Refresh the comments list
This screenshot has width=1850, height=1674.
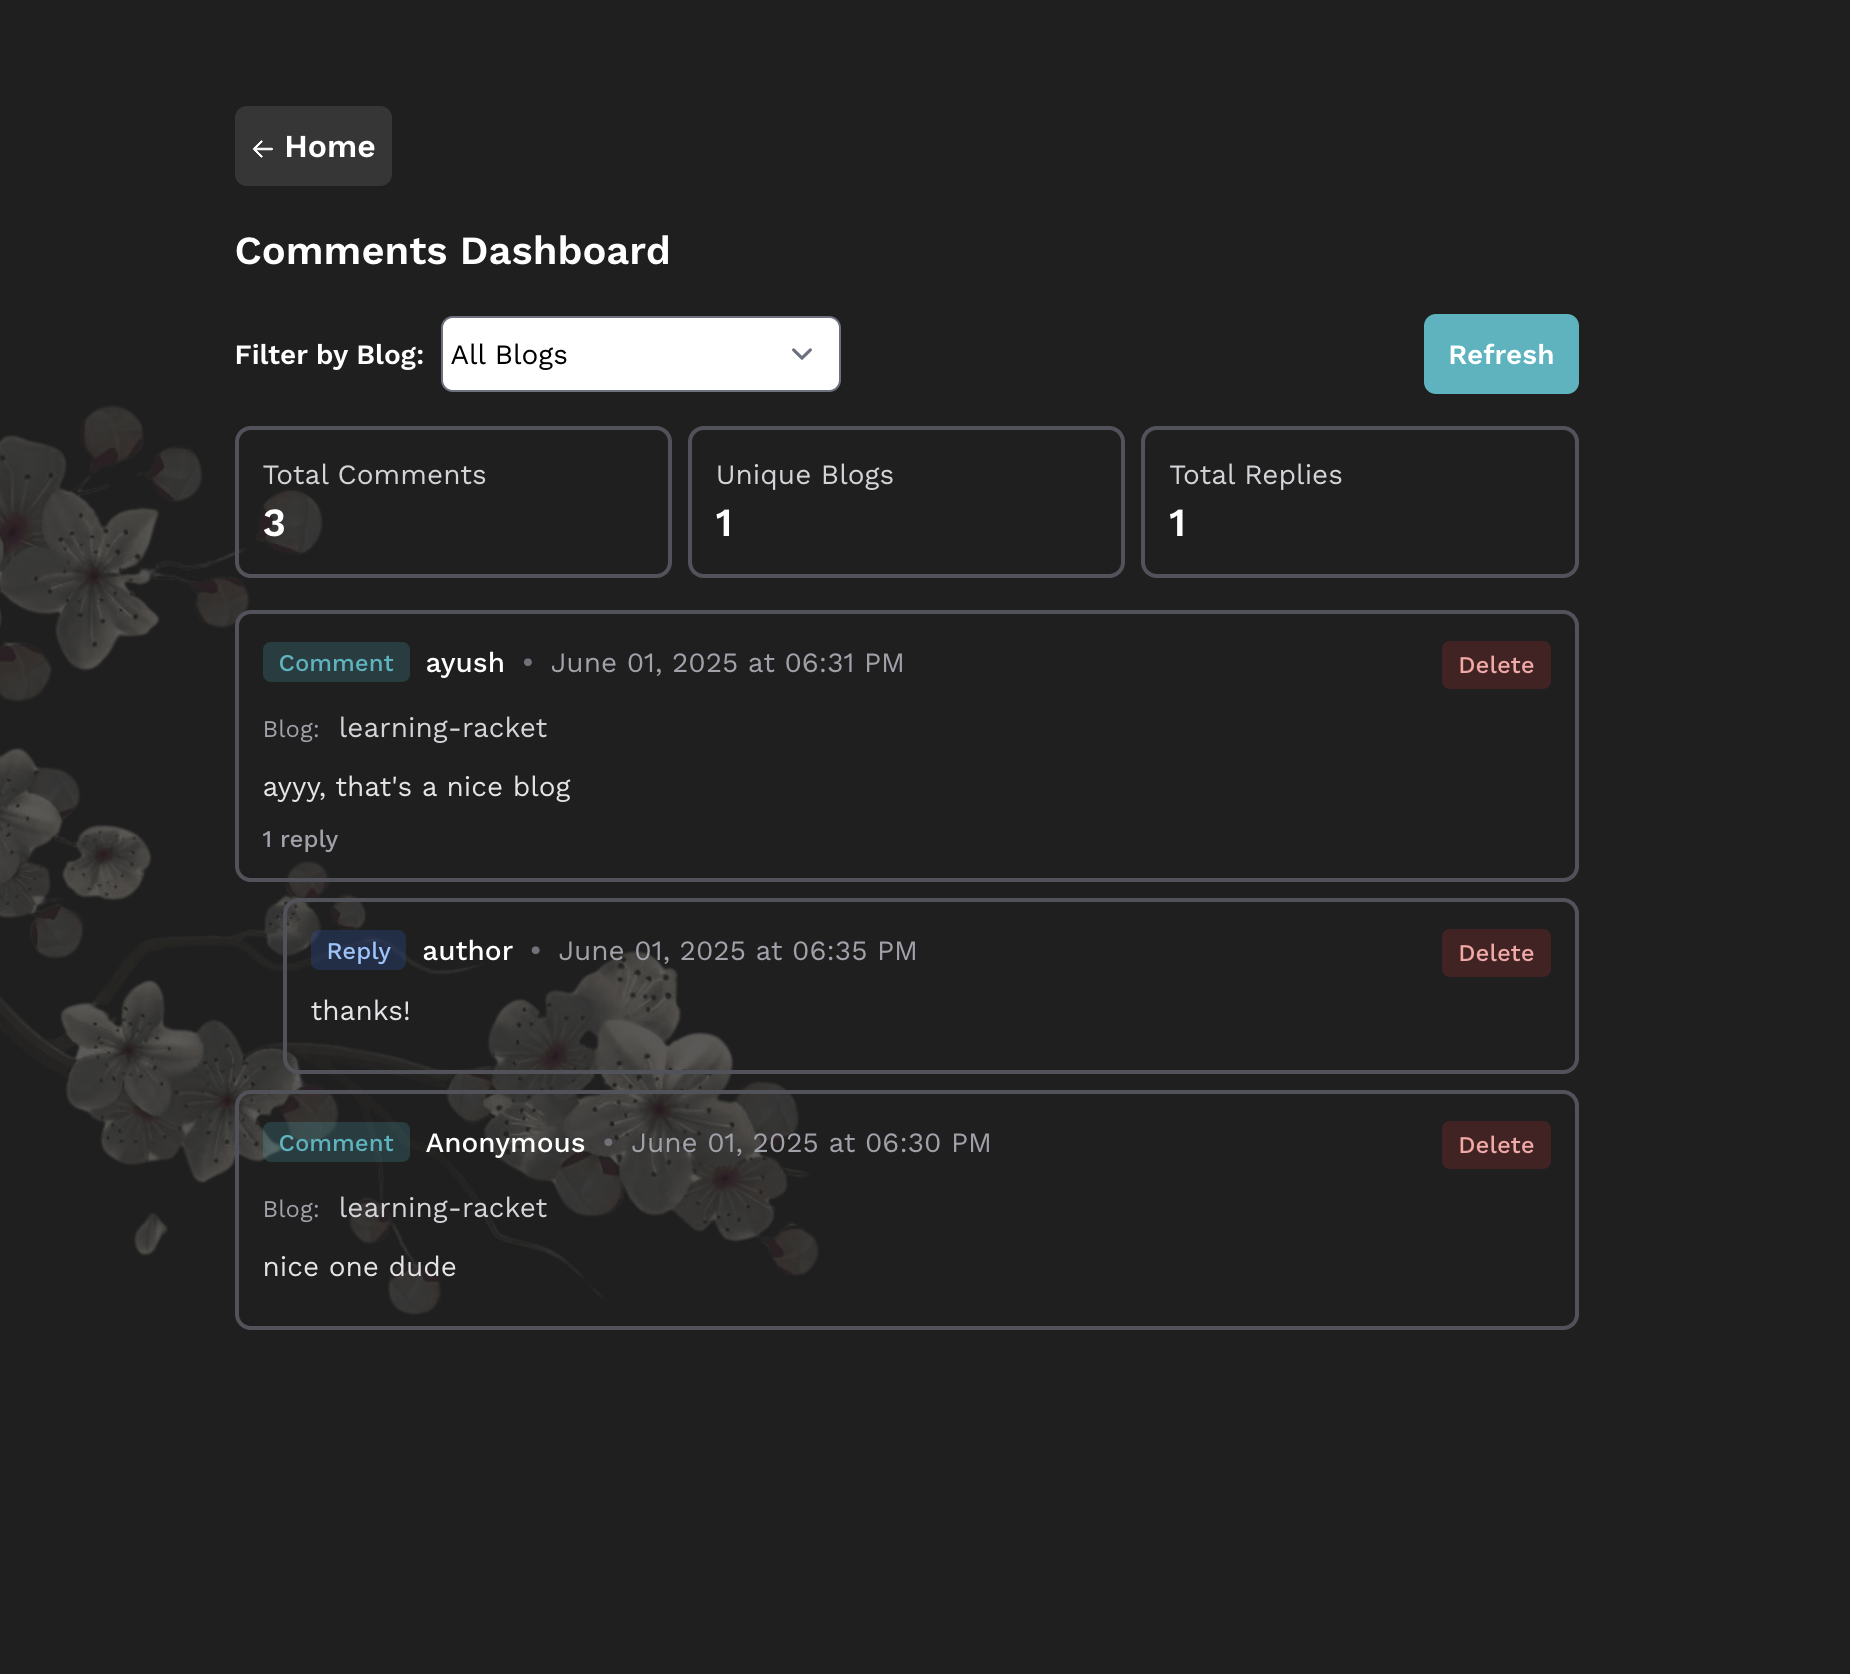click(1500, 354)
